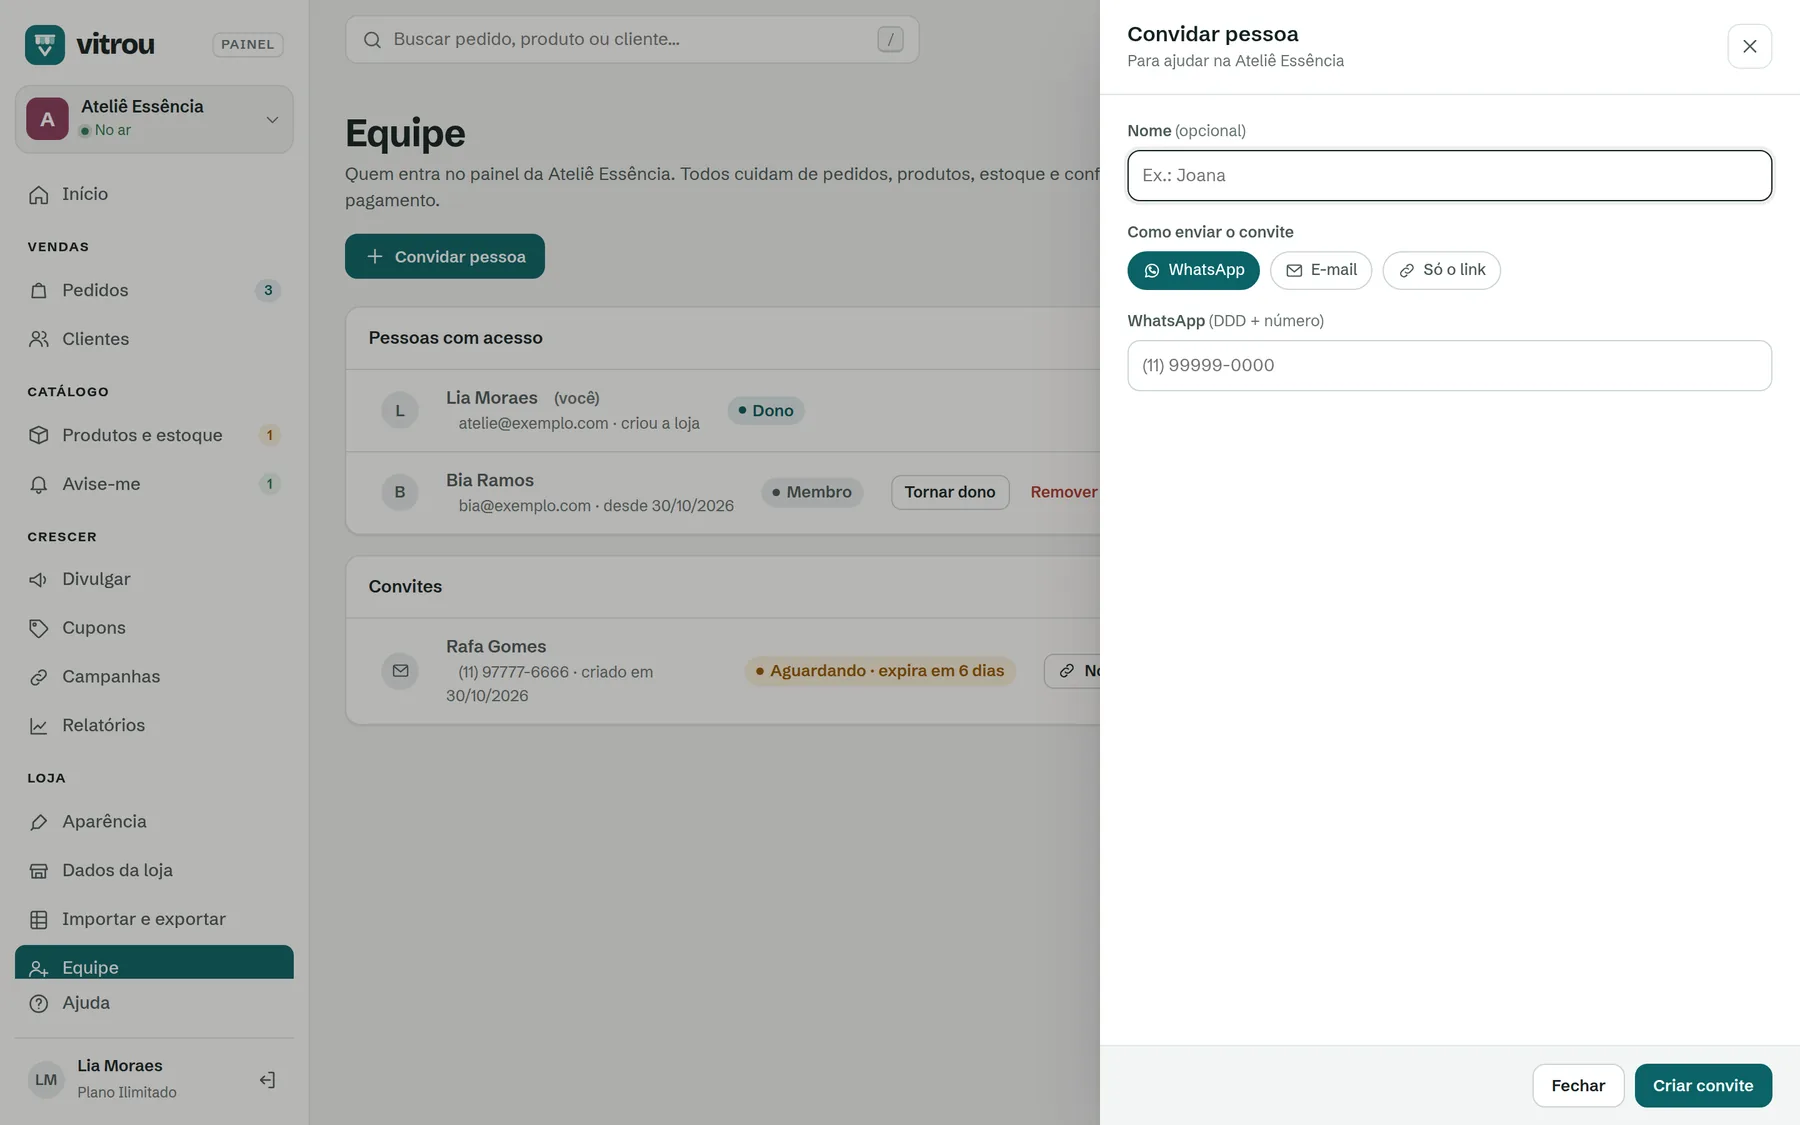Click the Membro role badge
Screen dimensions: 1800x1125
pos(812,492)
